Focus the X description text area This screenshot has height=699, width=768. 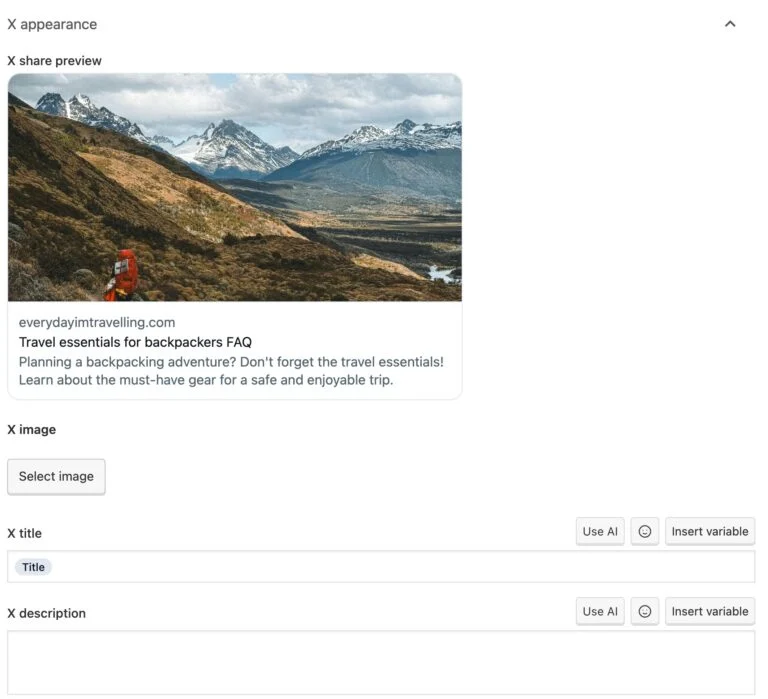click(381, 662)
